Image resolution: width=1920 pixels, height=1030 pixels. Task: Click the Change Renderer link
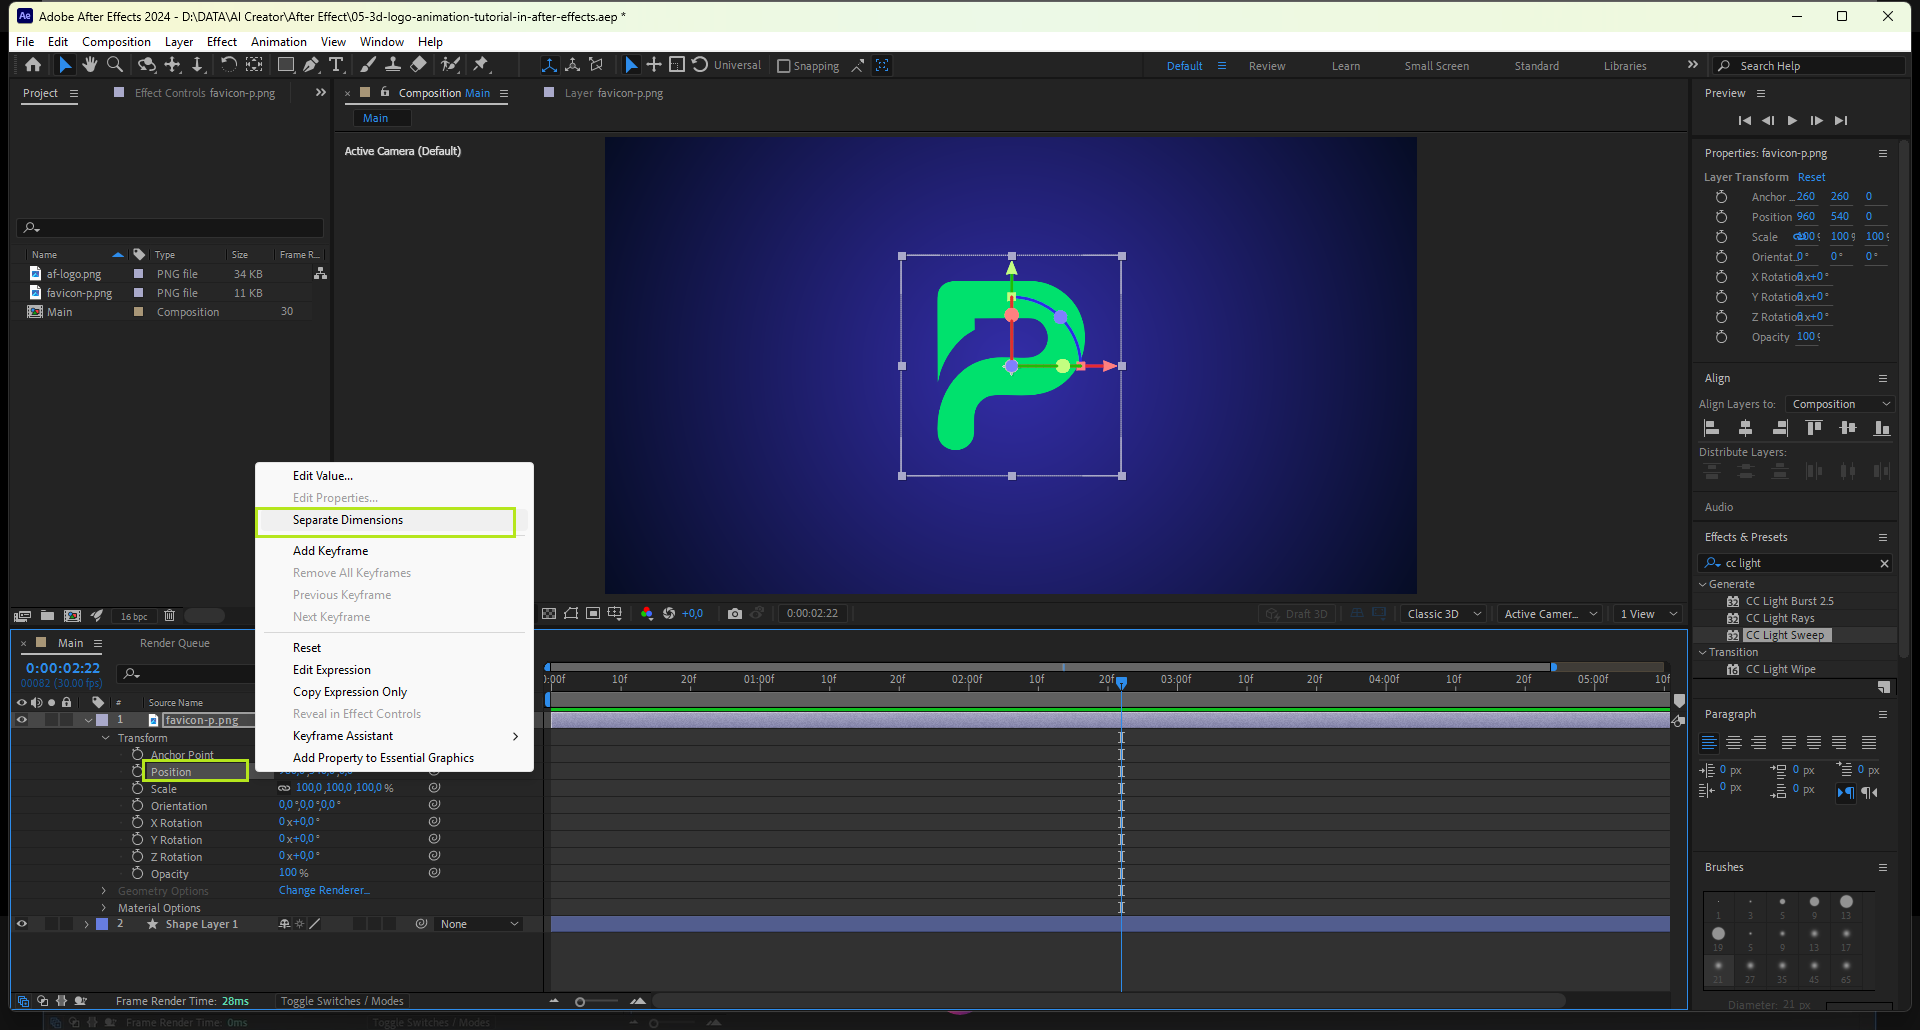[324, 890]
